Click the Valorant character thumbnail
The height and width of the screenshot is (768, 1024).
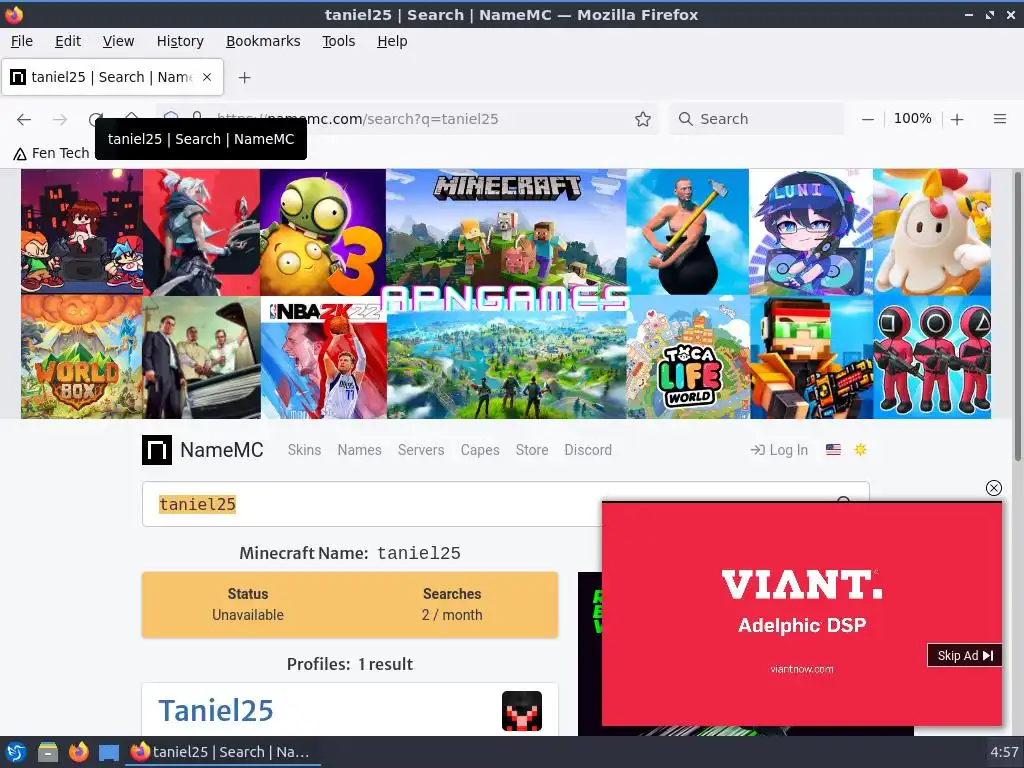[201, 232]
